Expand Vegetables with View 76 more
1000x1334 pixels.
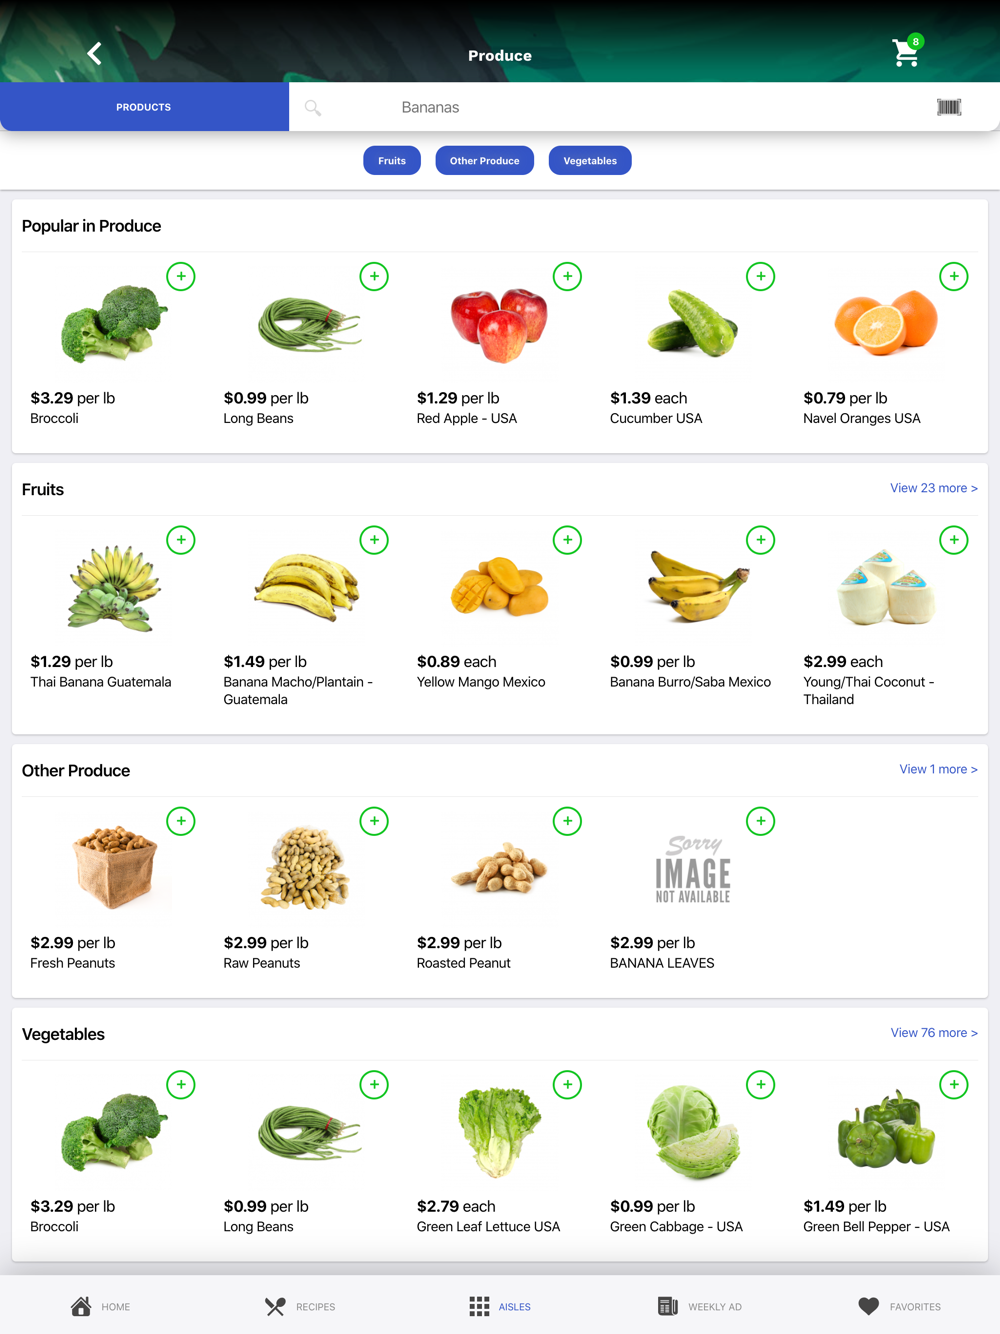(x=934, y=1033)
